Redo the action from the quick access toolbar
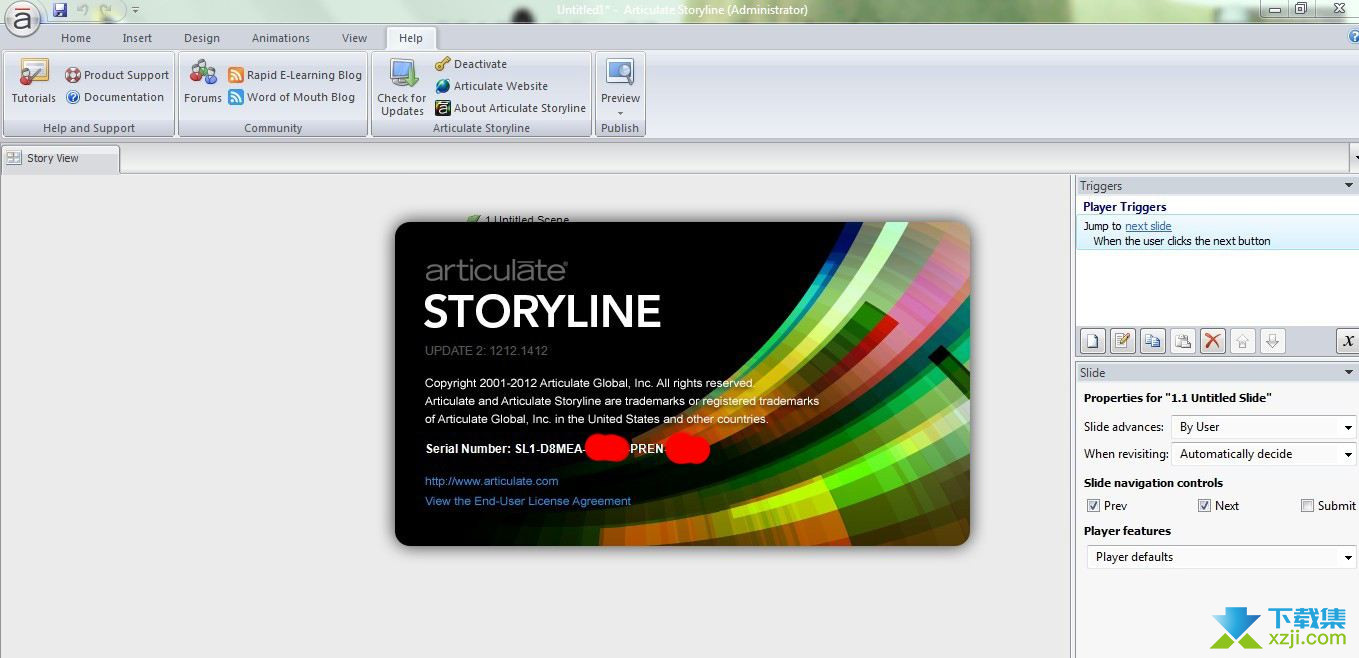The height and width of the screenshot is (658, 1359). pyautogui.click(x=108, y=11)
